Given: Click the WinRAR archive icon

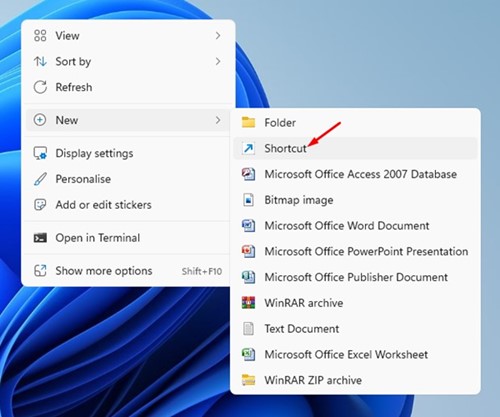Looking at the screenshot, I should [248, 303].
